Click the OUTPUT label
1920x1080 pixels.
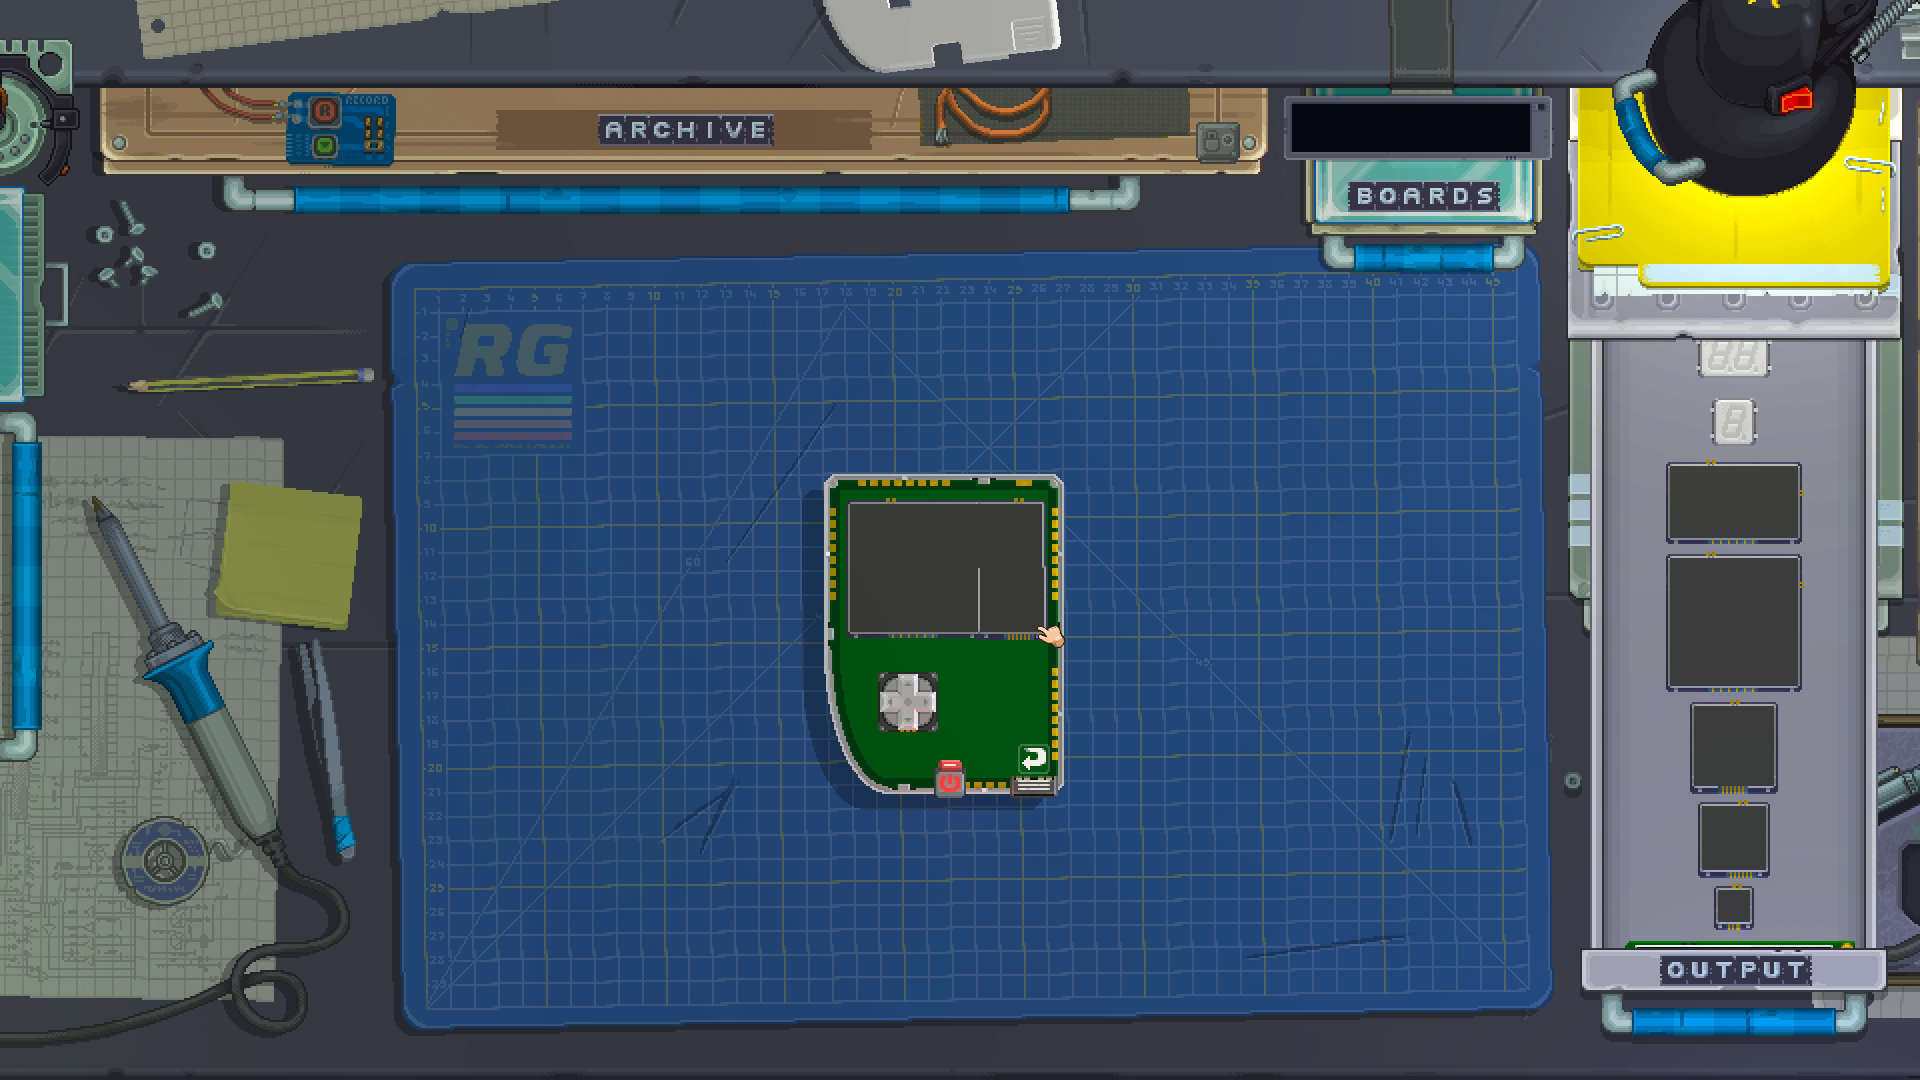1734,970
